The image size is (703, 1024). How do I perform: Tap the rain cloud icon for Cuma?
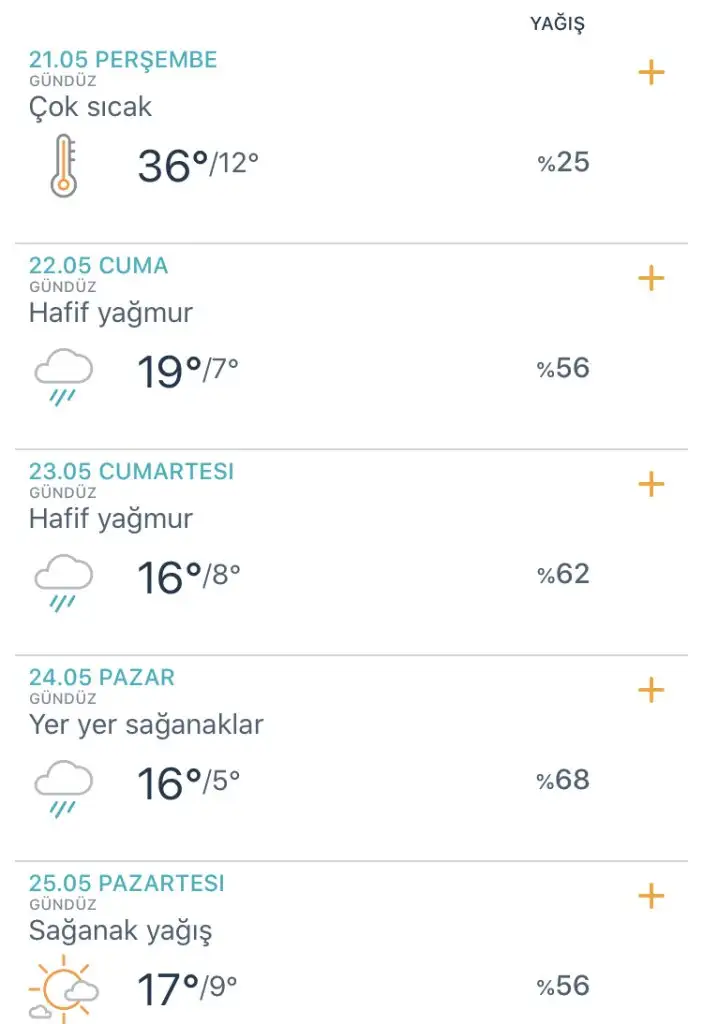pos(63,377)
